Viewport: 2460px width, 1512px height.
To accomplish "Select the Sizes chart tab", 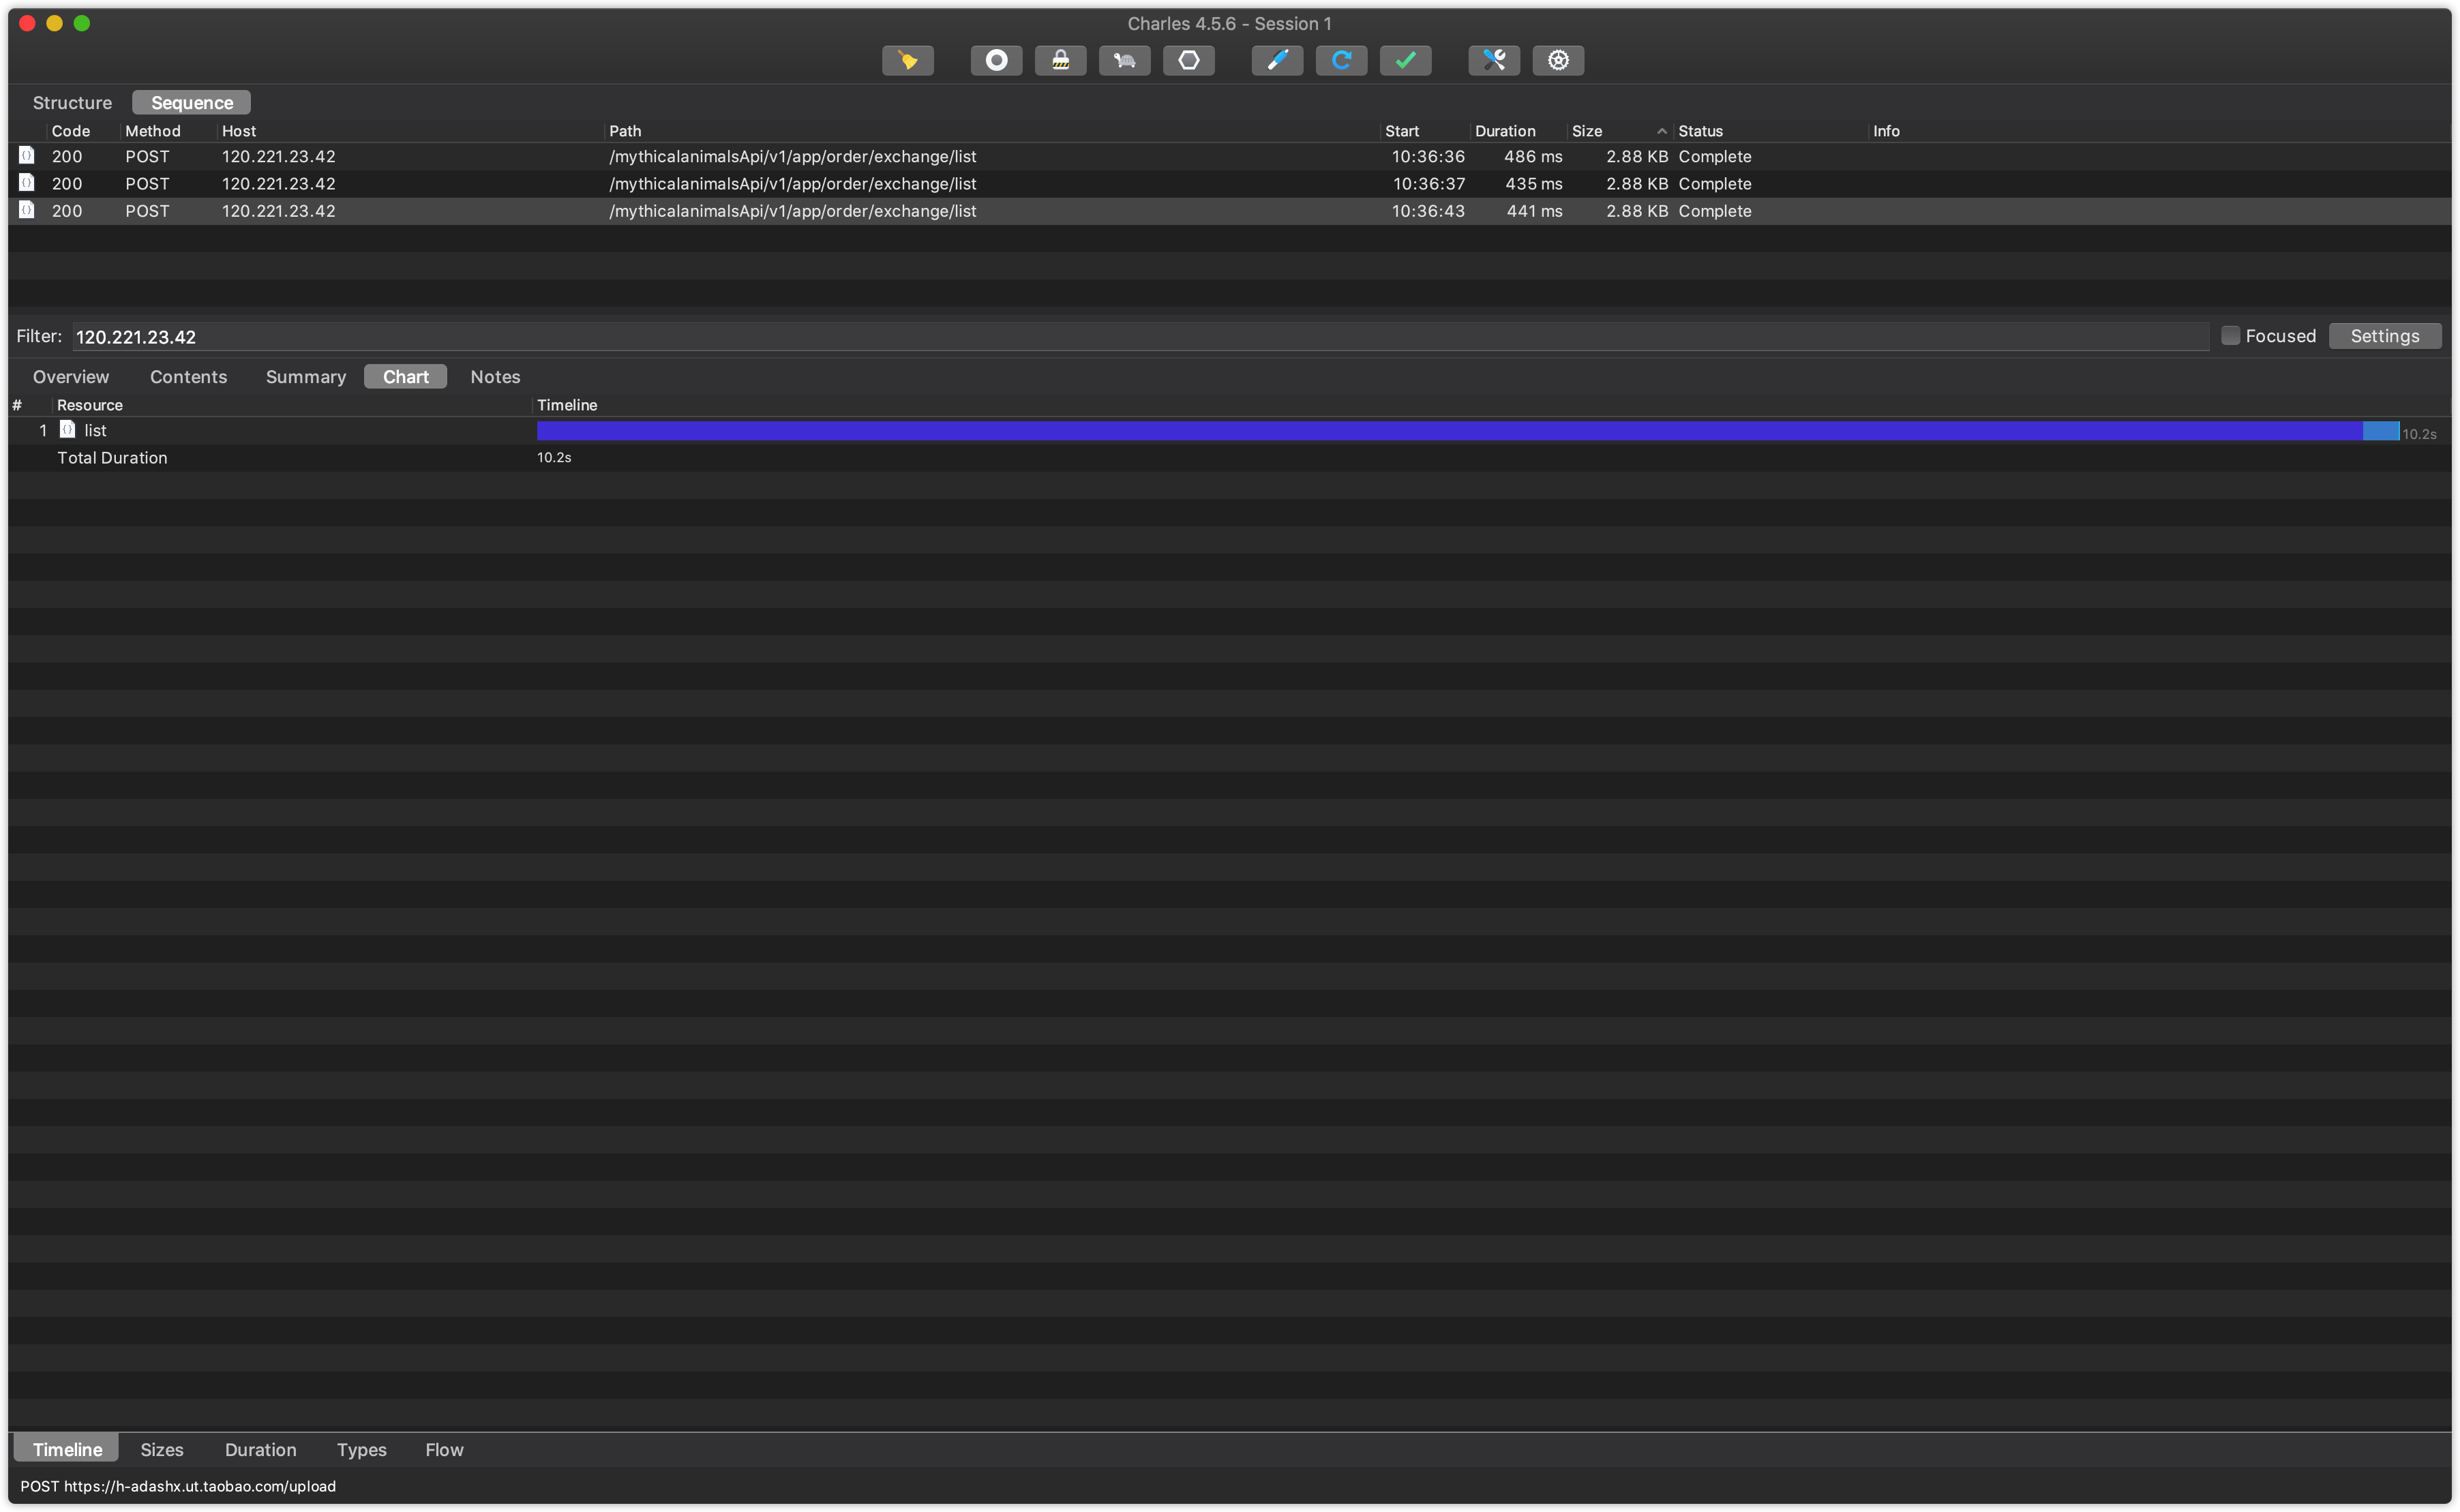I will (161, 1449).
